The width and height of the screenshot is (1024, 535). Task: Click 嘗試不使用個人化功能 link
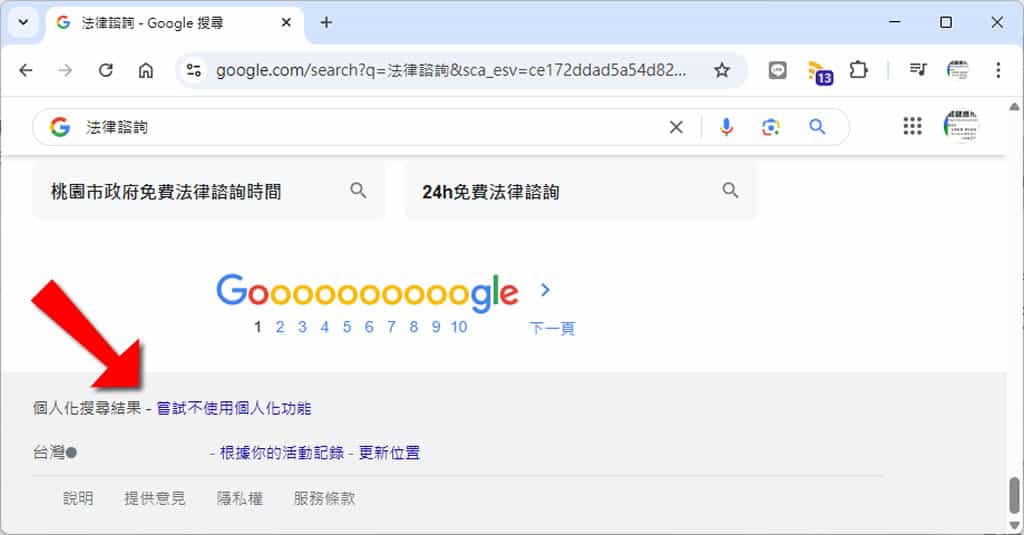point(234,408)
